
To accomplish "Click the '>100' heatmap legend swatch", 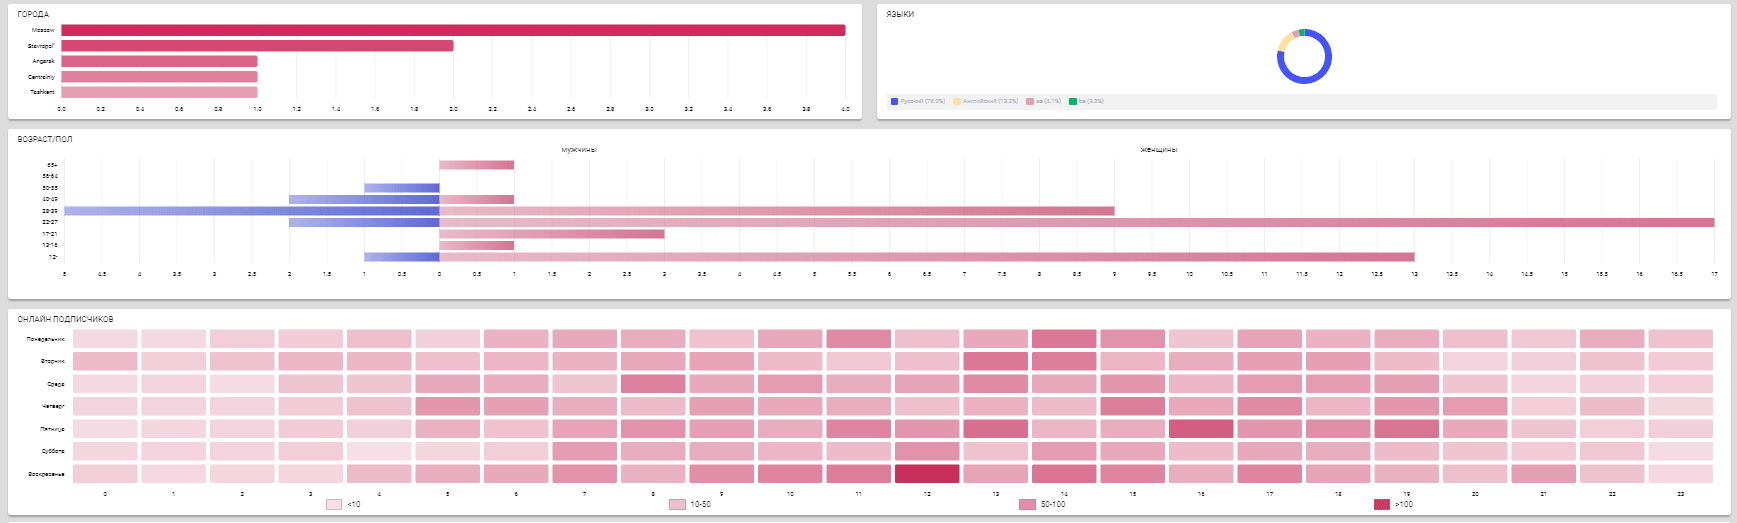I will click(x=1382, y=505).
